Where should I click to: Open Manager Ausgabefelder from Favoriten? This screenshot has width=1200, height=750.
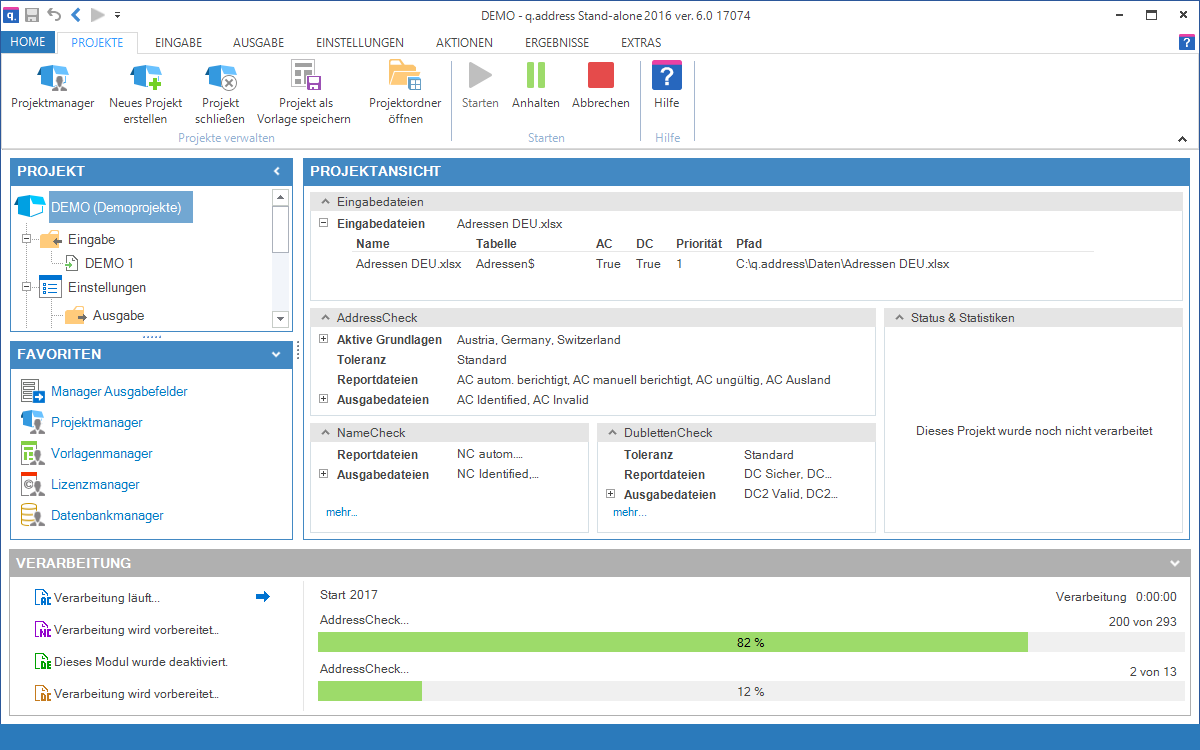coord(119,392)
